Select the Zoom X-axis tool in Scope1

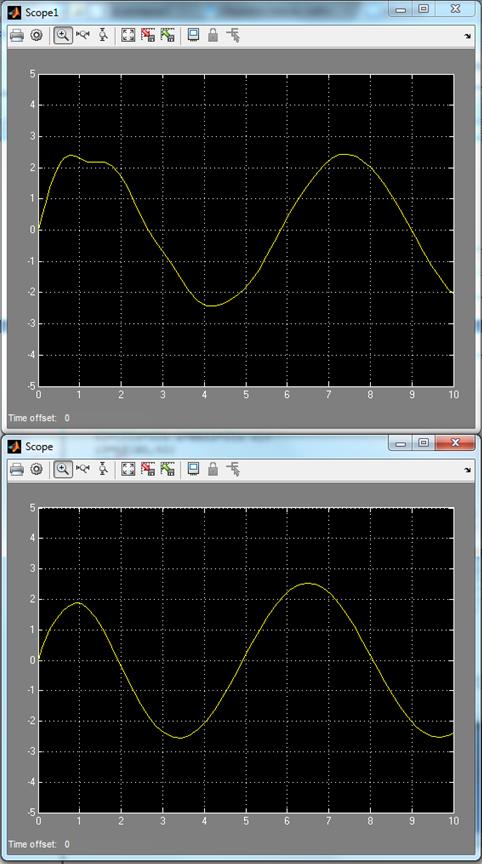pos(83,36)
